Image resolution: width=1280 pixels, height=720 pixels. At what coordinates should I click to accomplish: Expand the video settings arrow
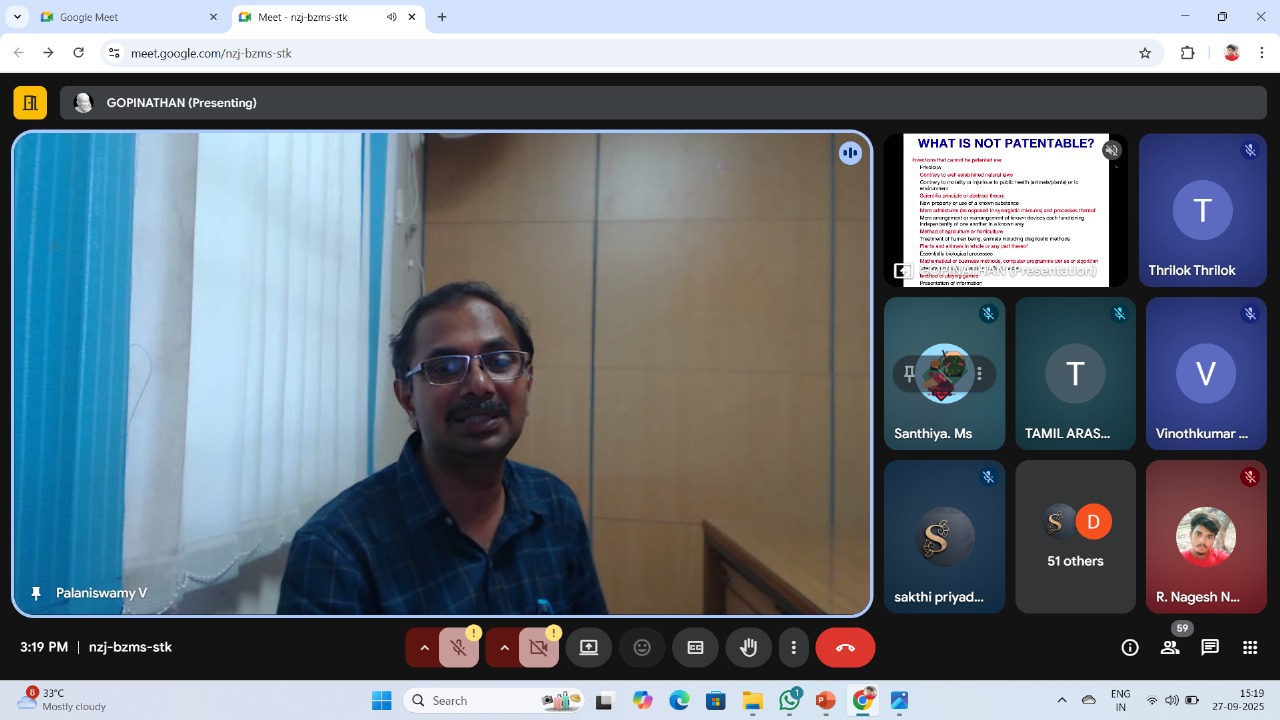coord(504,648)
